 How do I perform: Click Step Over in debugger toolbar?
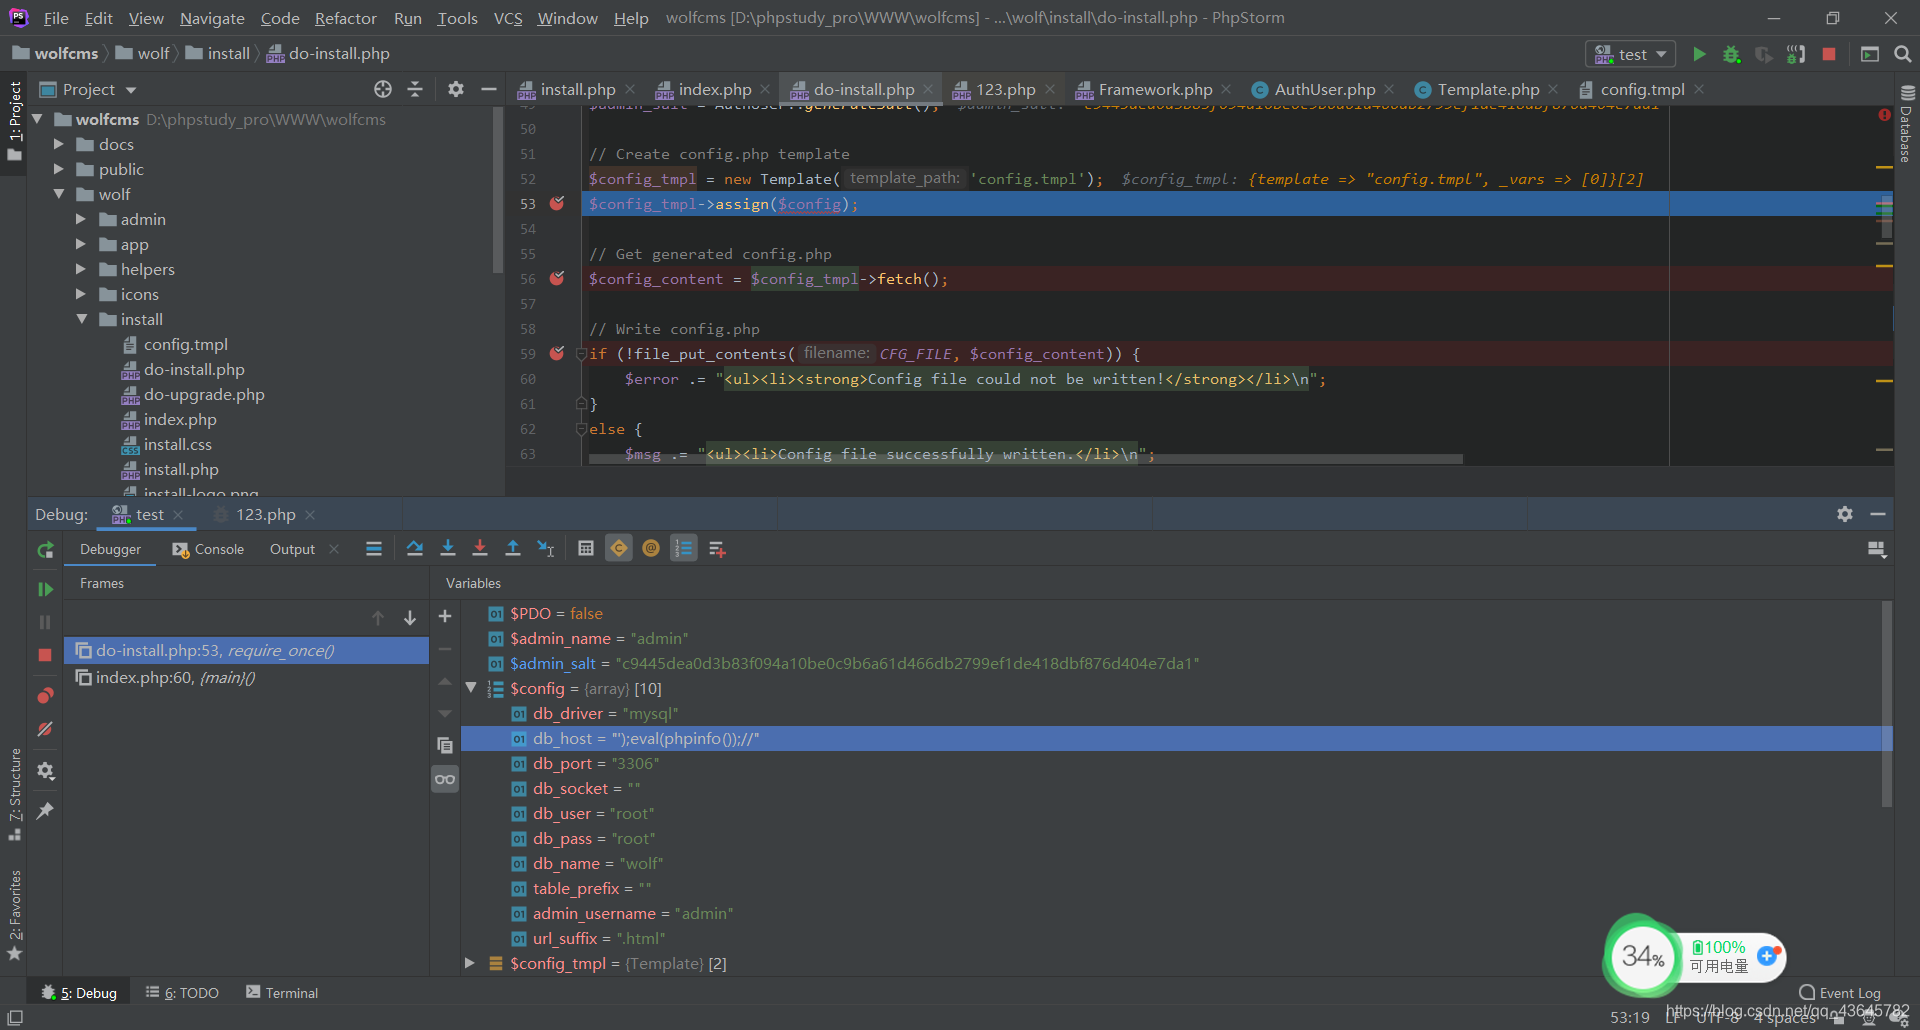415,548
